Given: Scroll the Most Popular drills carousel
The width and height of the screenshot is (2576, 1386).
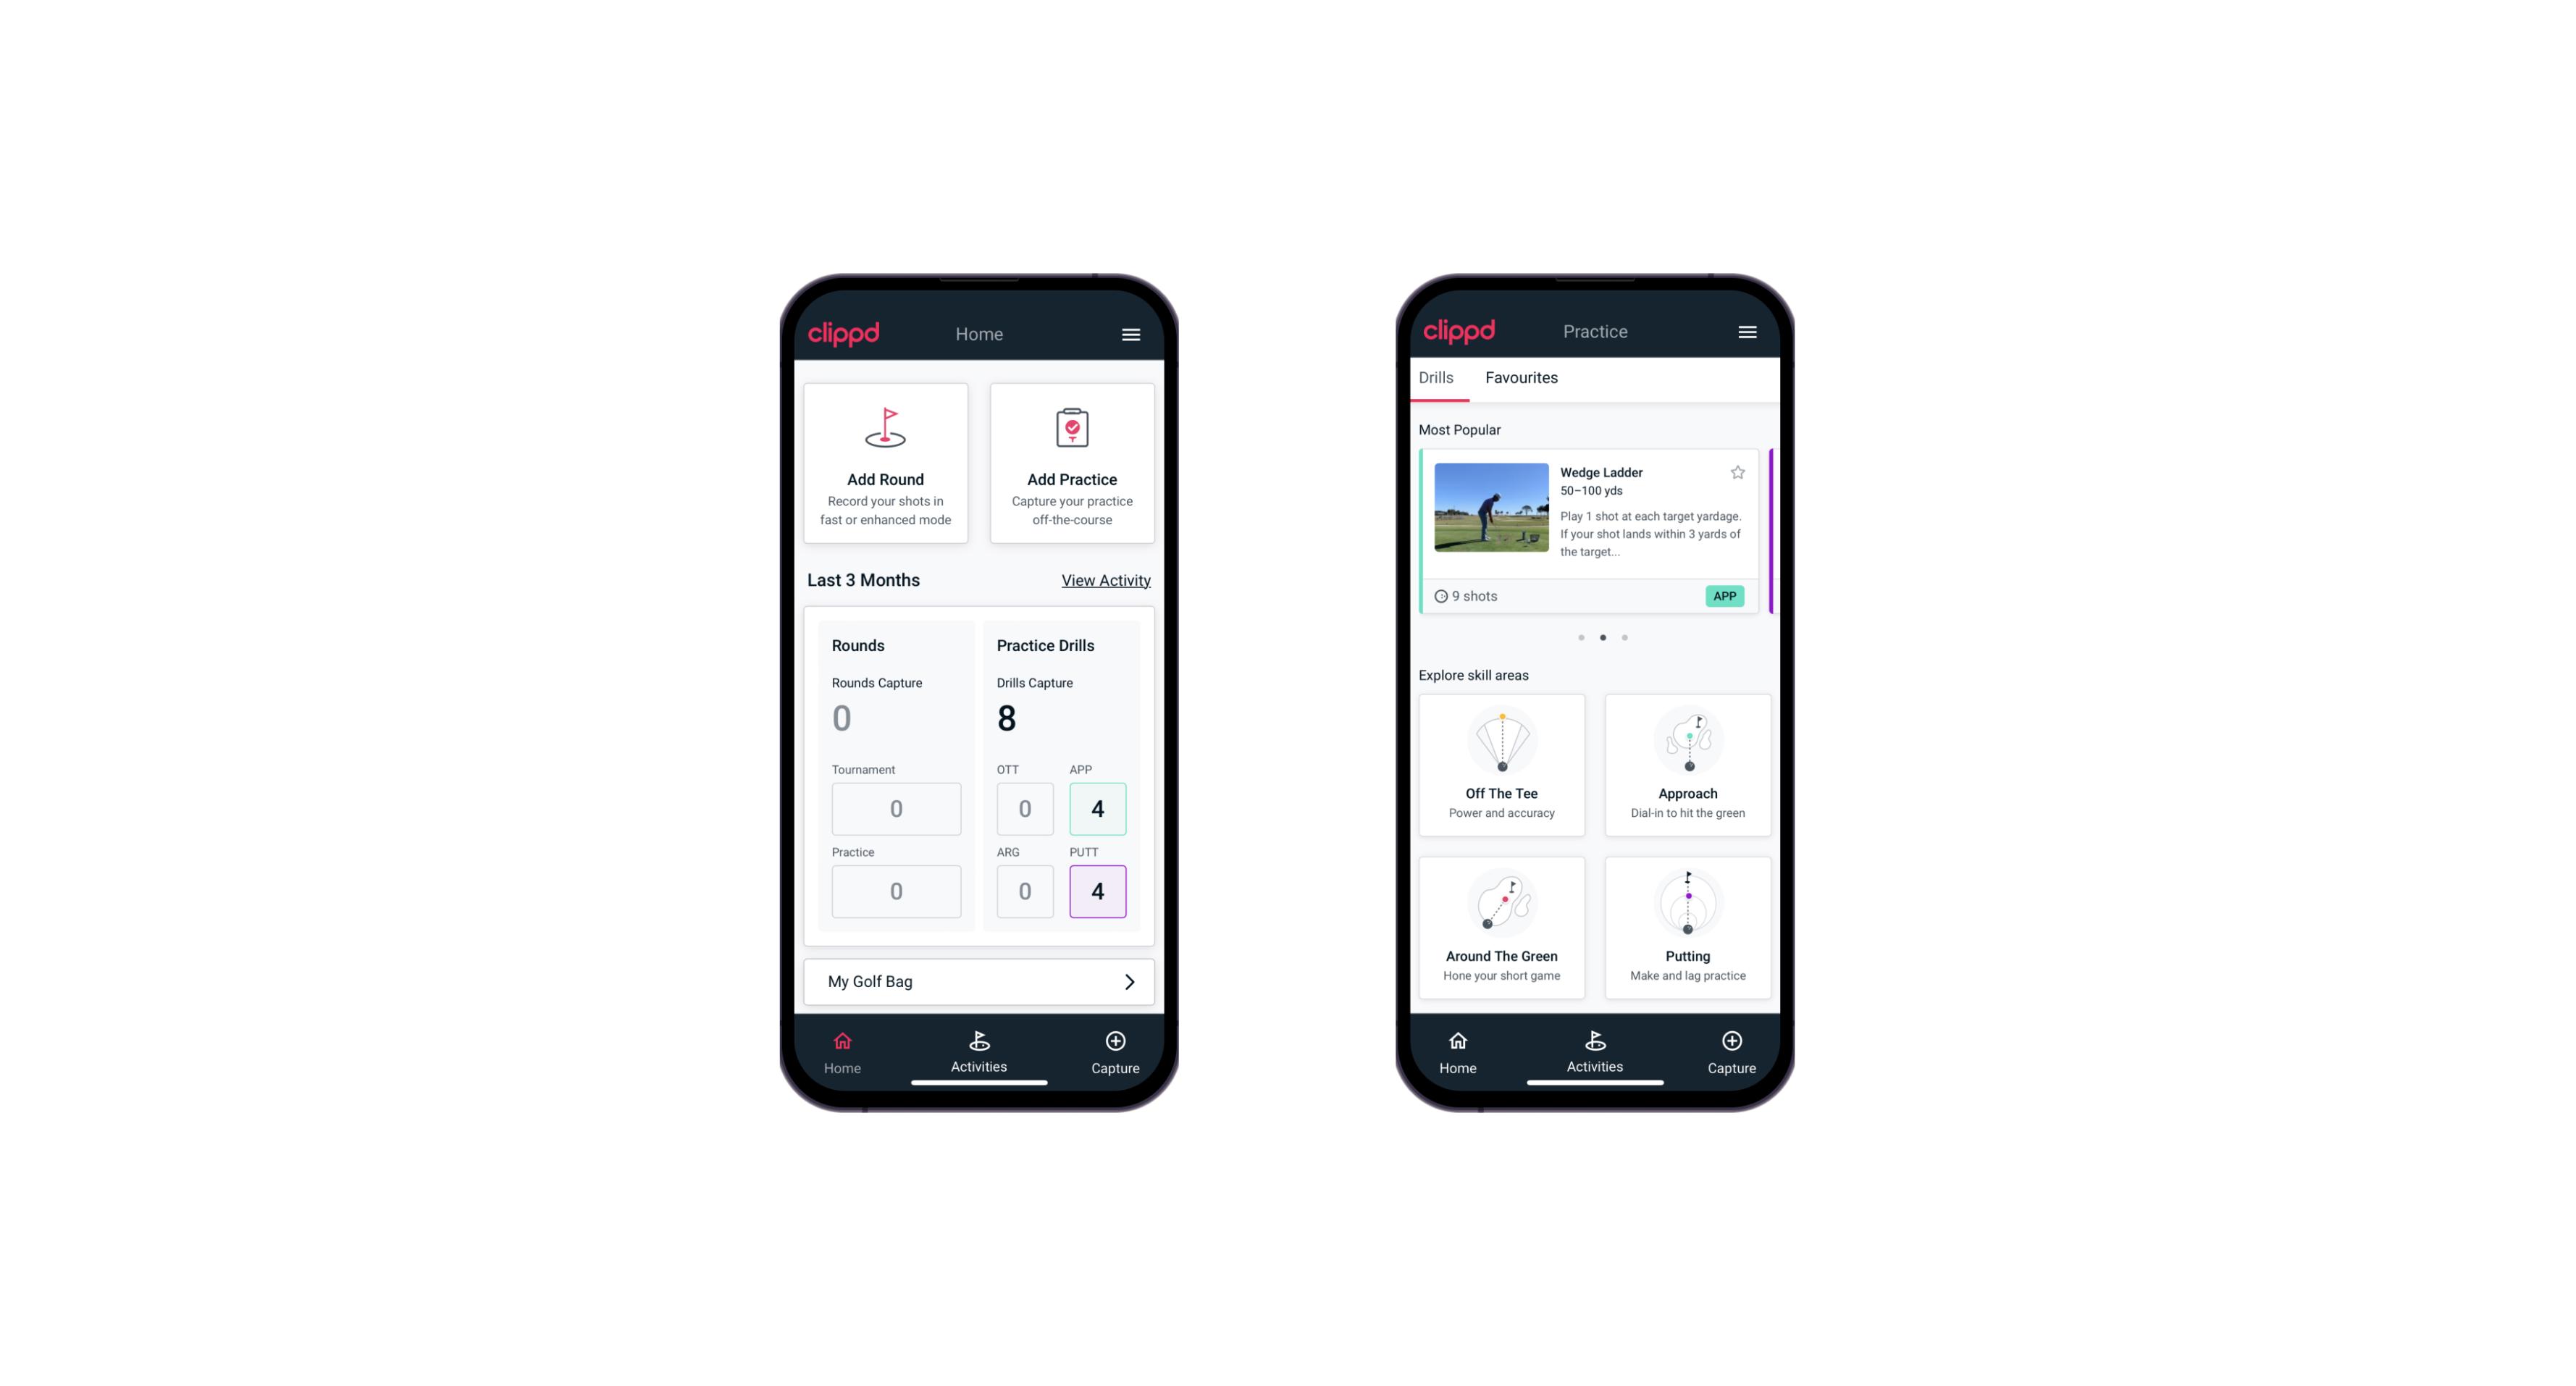Looking at the screenshot, I should [1627, 639].
